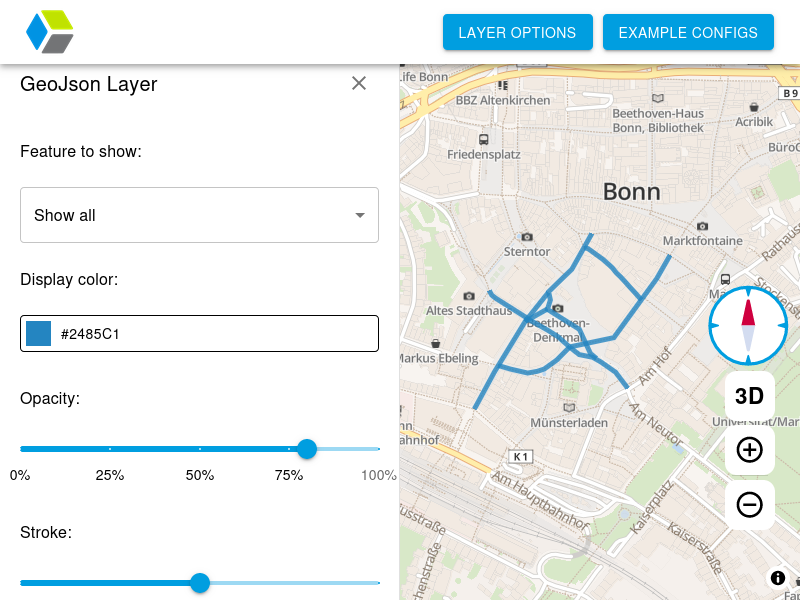Click the Stroke slider handle
This screenshot has width=800, height=600.
point(200,583)
